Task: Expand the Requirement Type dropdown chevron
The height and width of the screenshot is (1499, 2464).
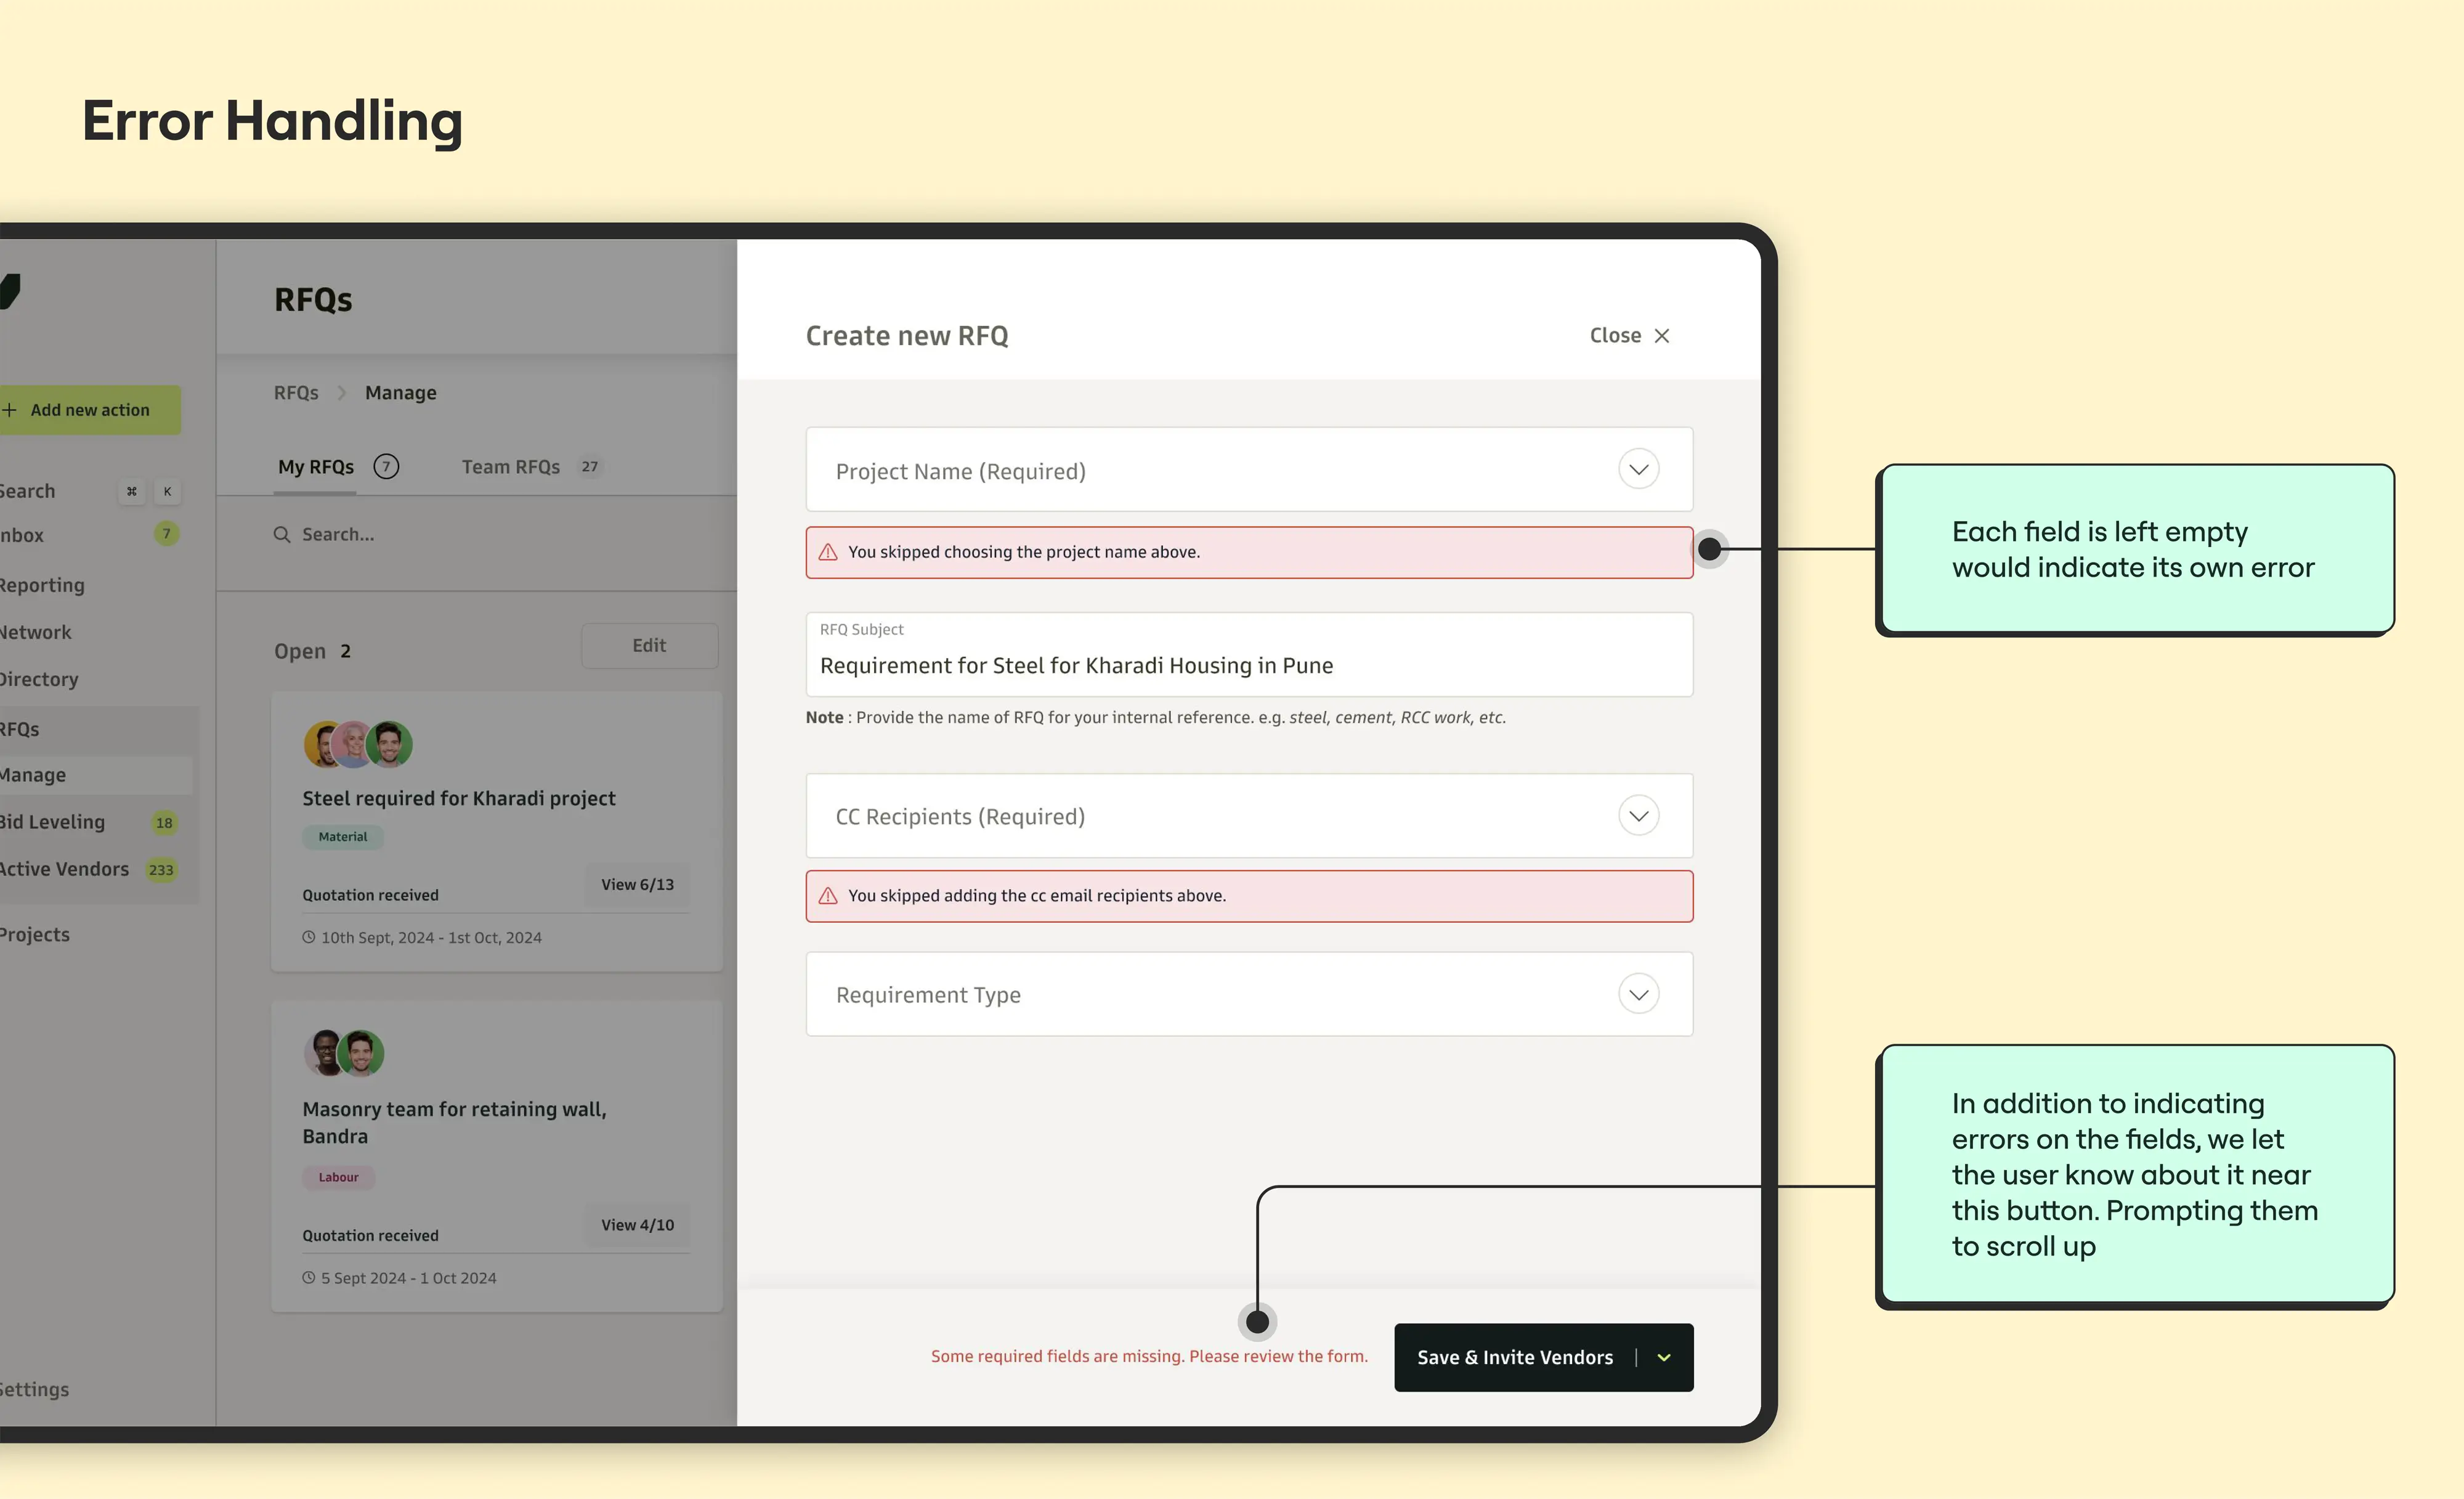Action: 1638,994
